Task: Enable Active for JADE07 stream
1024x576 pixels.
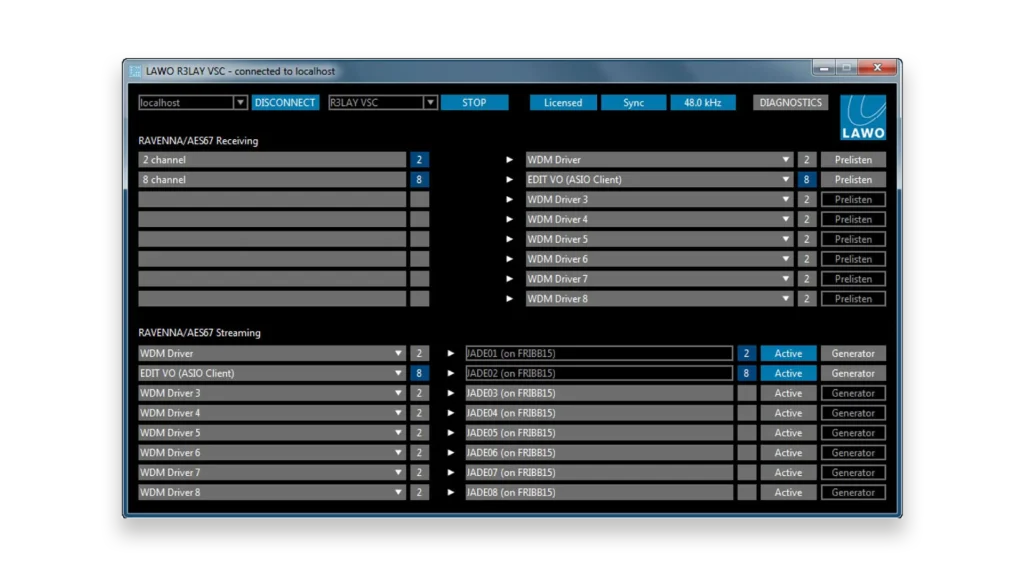Action: [788, 473]
